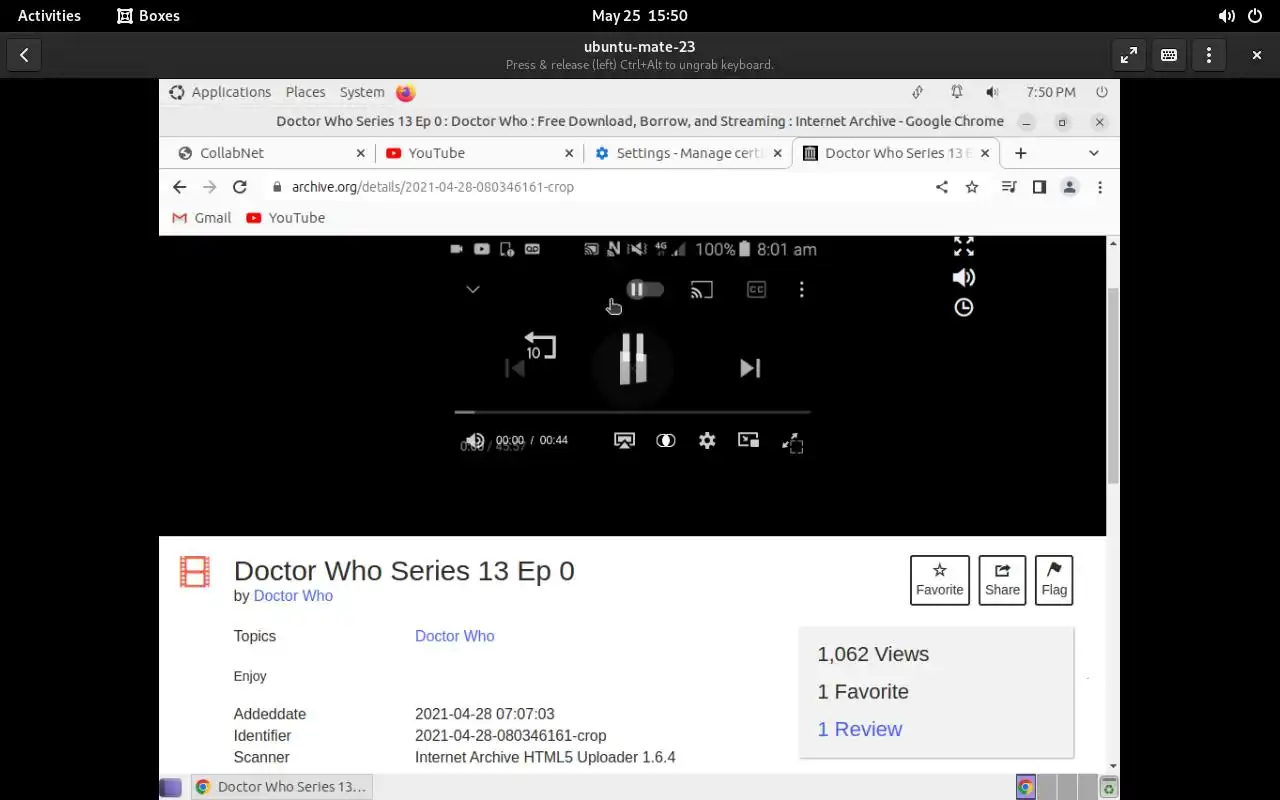Viewport: 1280px width, 800px height.
Task: Open the YouTube bookmark
Action: 286,217
